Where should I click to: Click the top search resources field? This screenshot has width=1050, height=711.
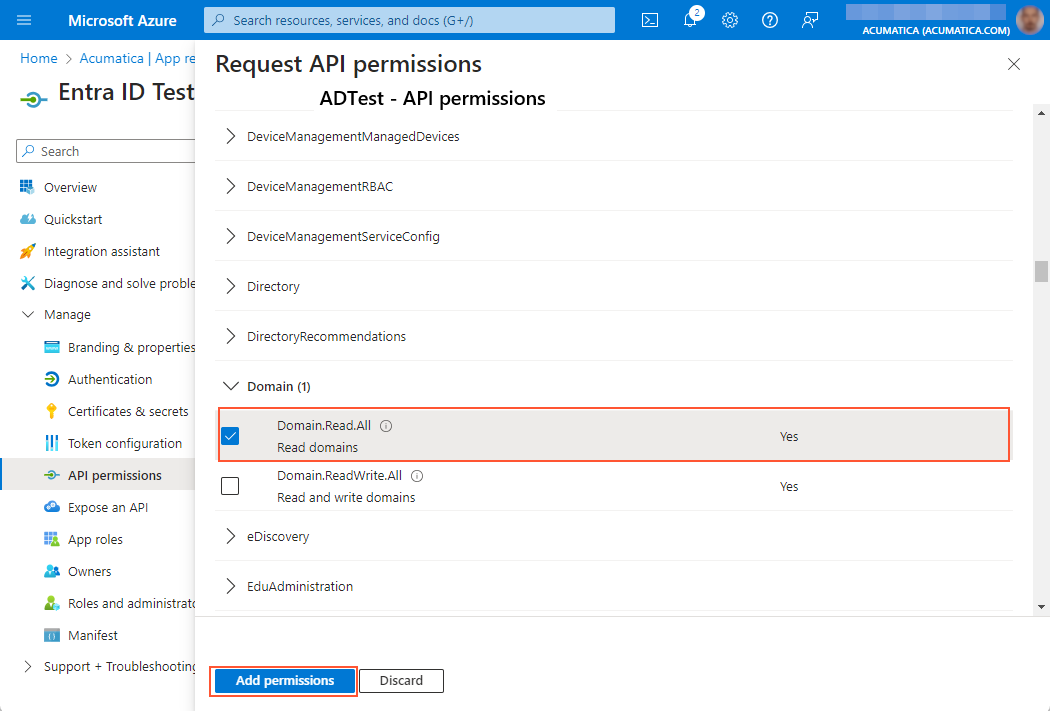(410, 20)
